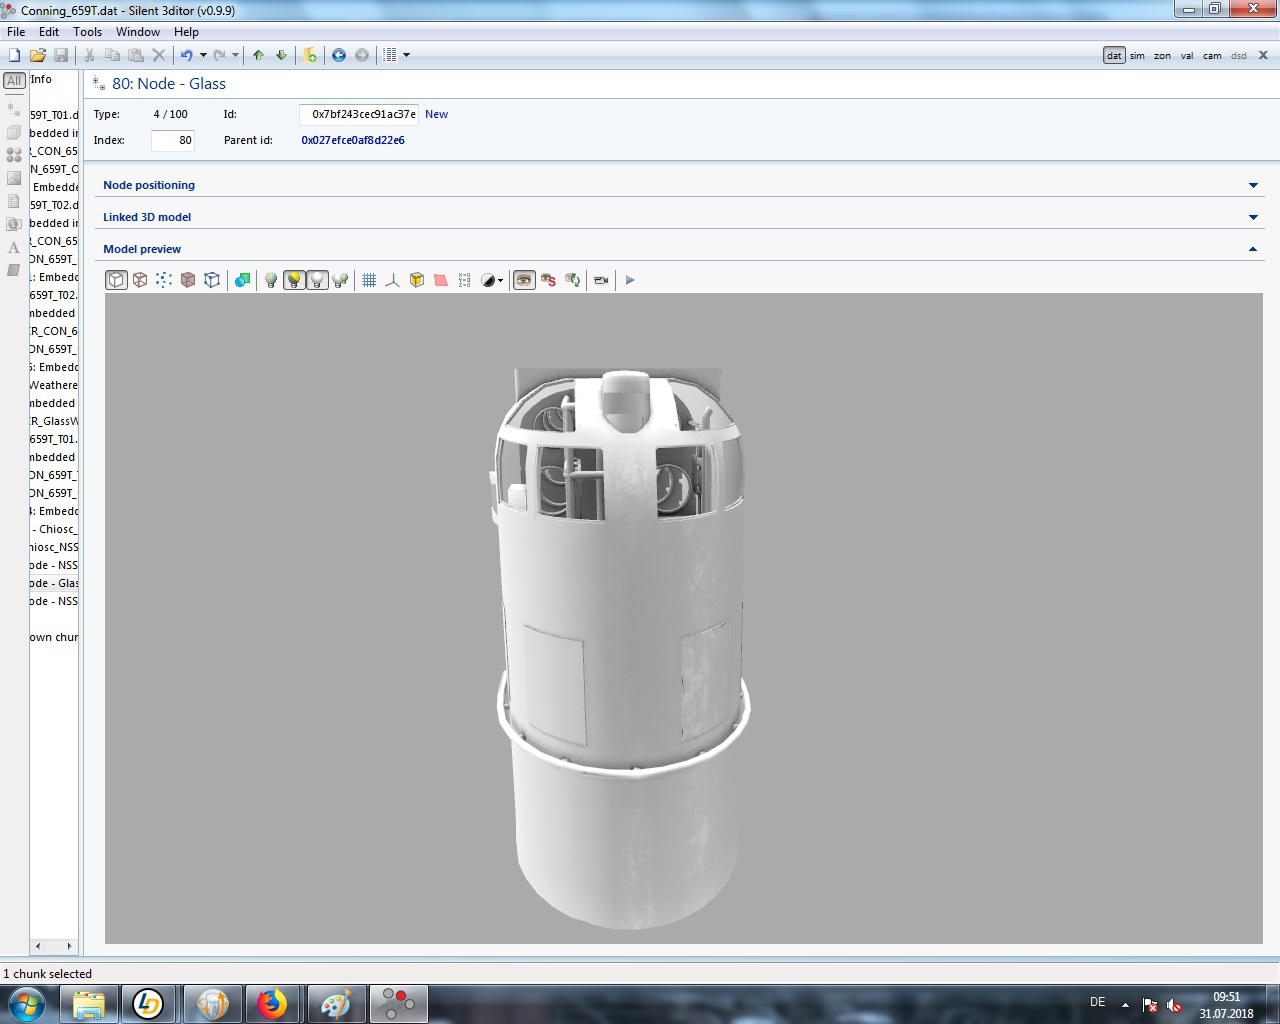Toggle the All chunk filter button
Screen dimensions: 1280x1024
click(14, 81)
